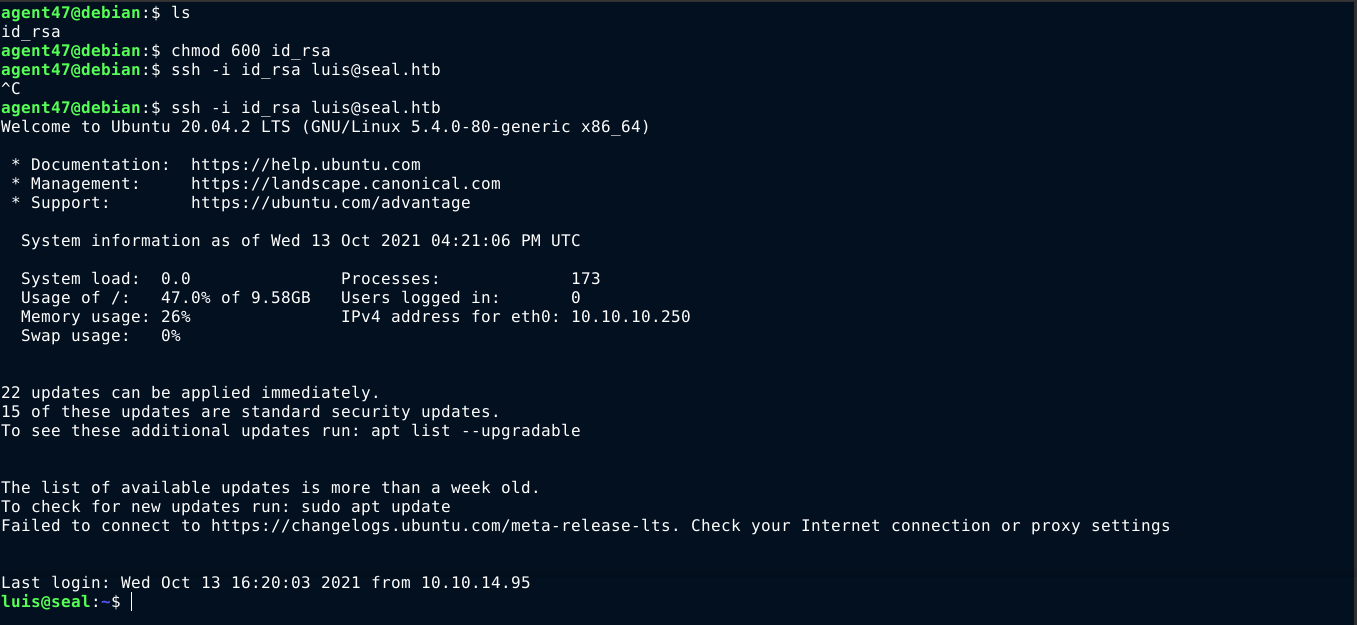Click the "apt list --upgradable" command text
This screenshot has height=625, width=1357.
point(475,431)
